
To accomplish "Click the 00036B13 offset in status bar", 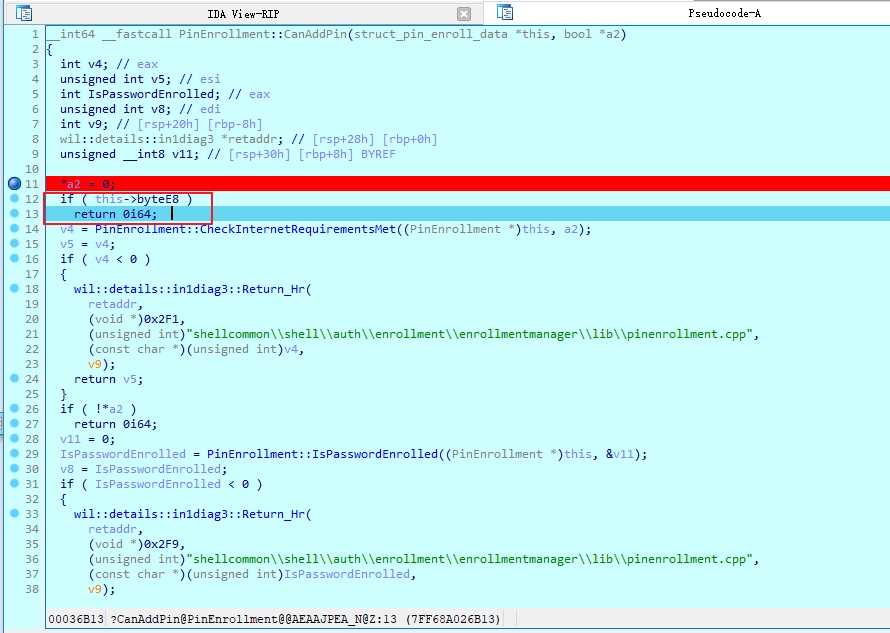I will coord(76,618).
